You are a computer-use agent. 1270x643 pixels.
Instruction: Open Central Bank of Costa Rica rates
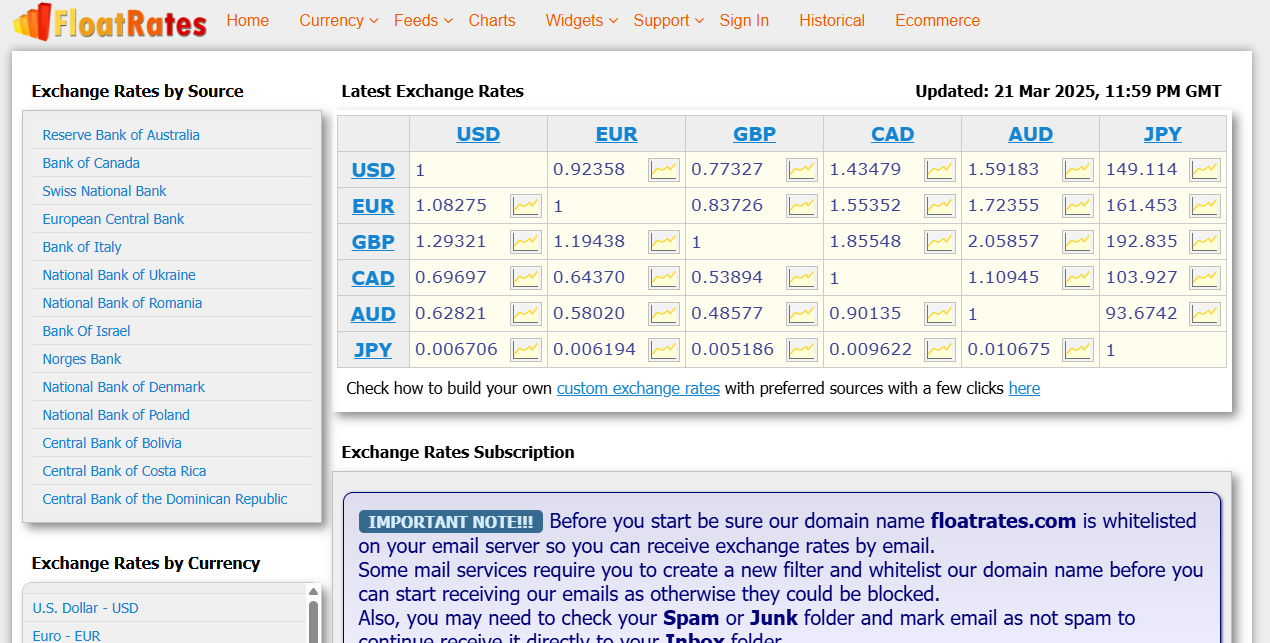tap(124, 471)
